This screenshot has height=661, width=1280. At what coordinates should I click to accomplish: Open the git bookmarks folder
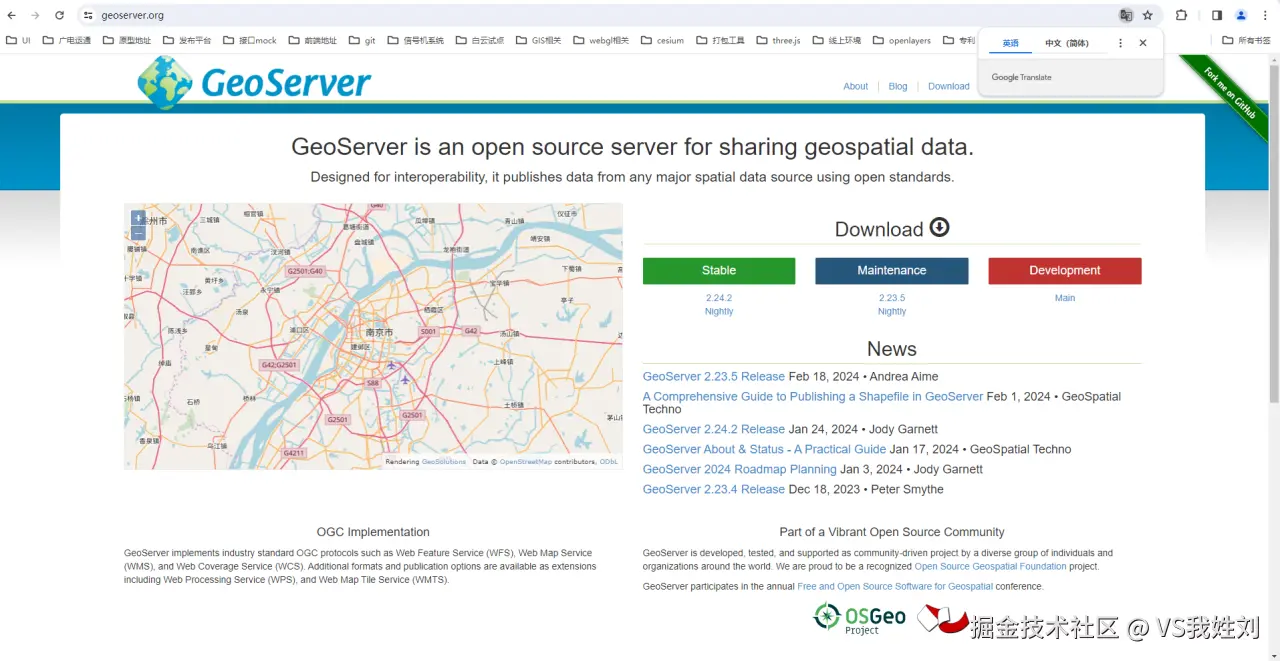tap(362, 41)
